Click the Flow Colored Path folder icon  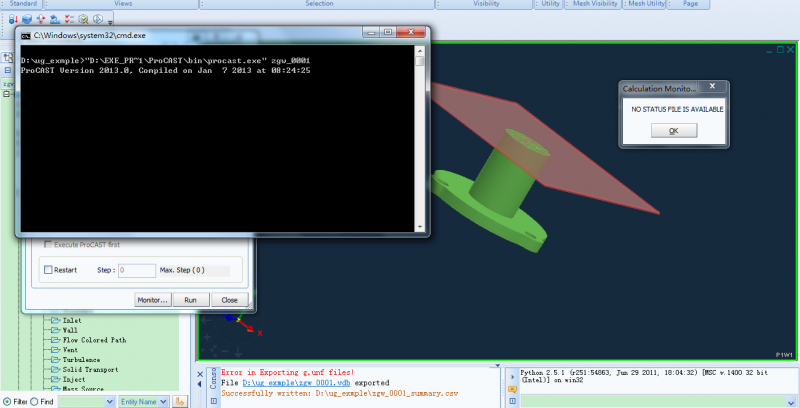click(55, 340)
